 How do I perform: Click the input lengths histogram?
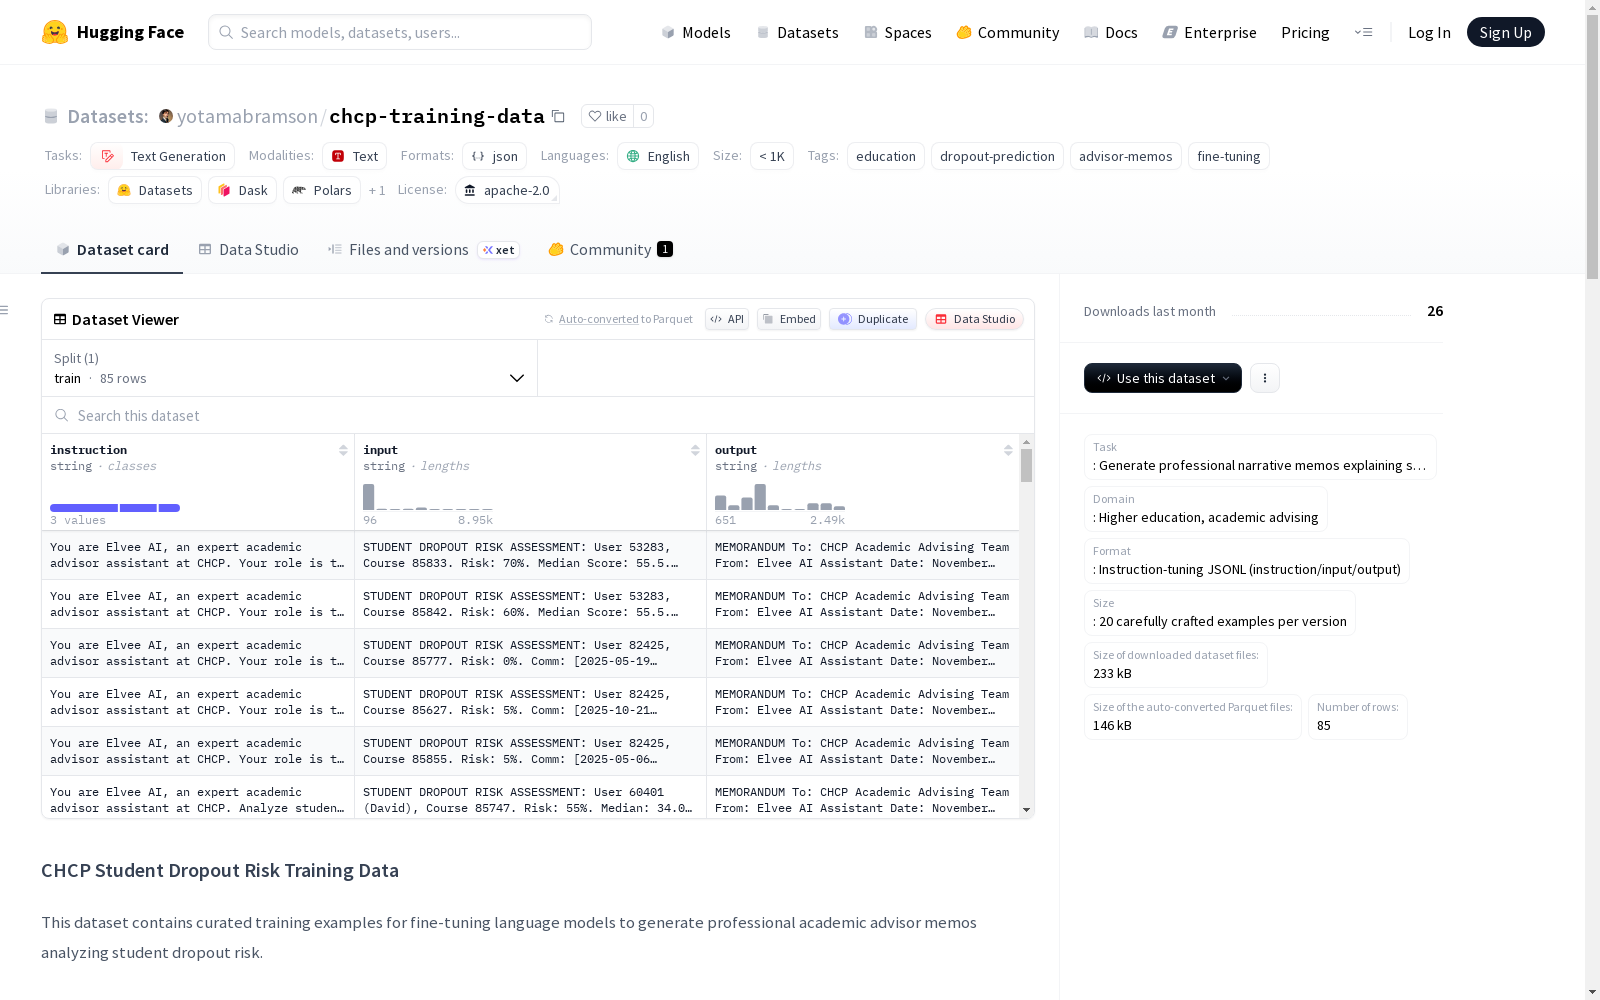pyautogui.click(x=428, y=497)
